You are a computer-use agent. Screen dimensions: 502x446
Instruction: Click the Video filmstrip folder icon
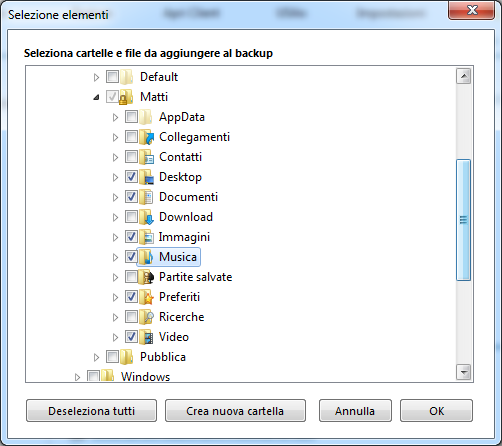[x=146, y=337]
